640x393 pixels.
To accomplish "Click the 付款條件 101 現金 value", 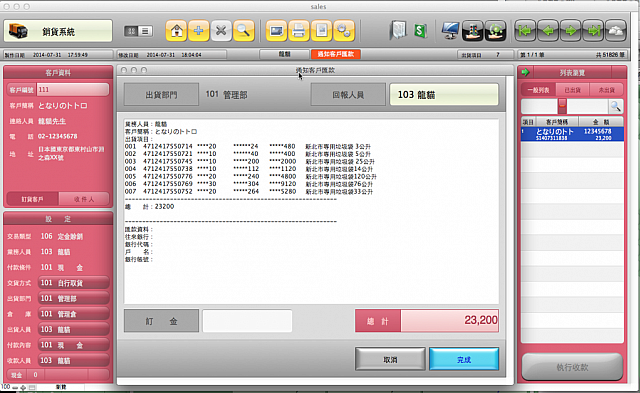I will pyautogui.click(x=62, y=267).
